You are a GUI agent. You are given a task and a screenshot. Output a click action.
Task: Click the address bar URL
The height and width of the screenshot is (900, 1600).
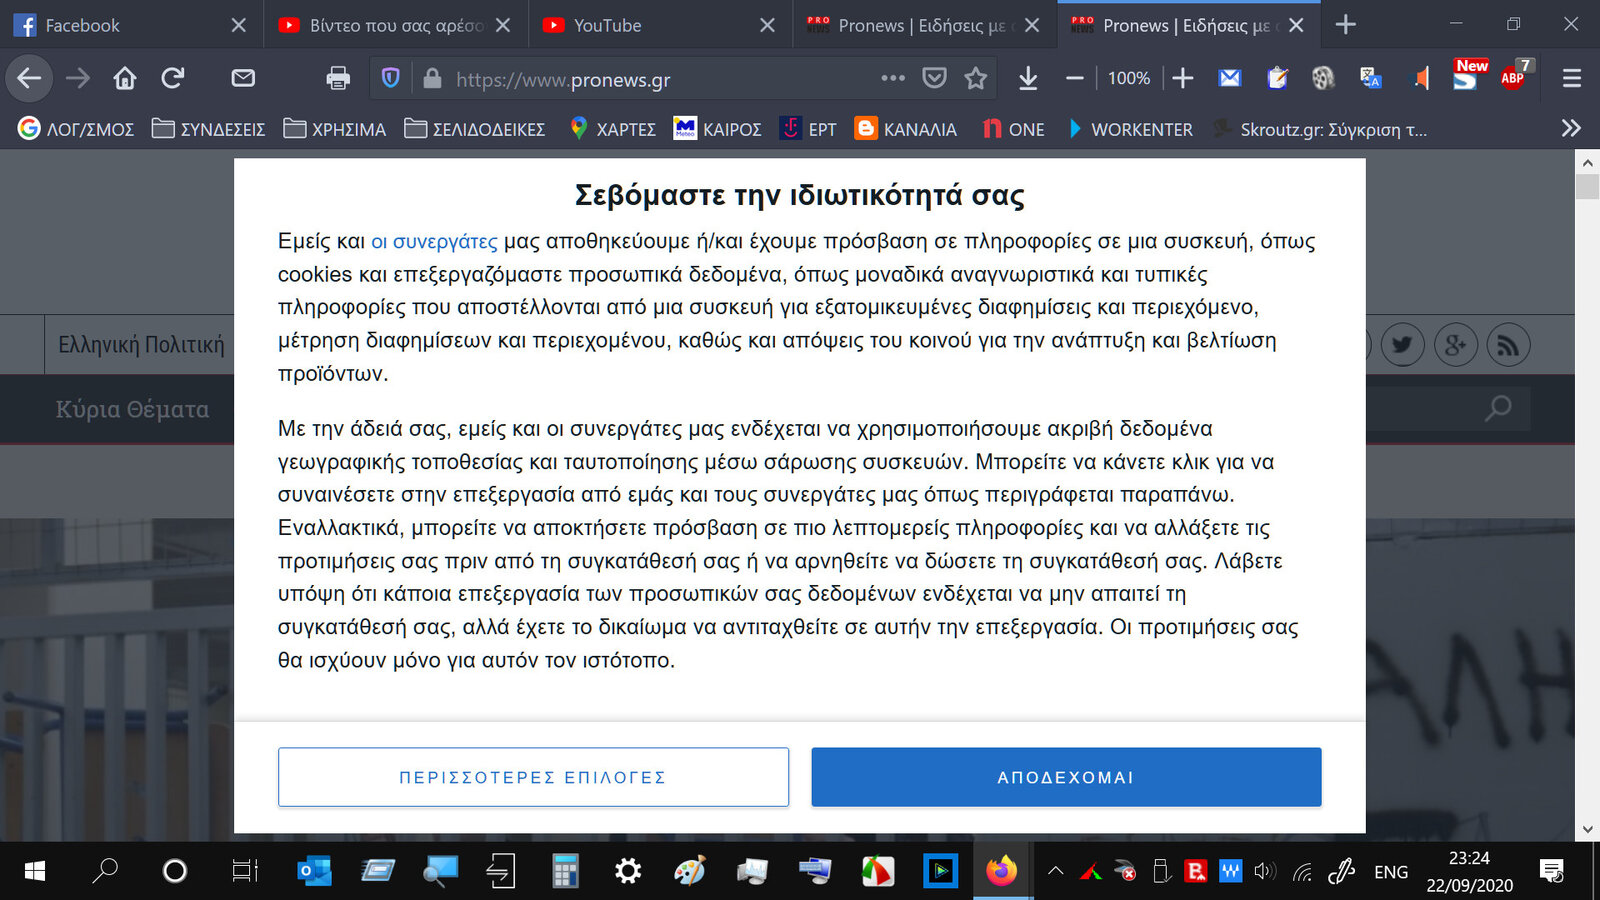(563, 79)
